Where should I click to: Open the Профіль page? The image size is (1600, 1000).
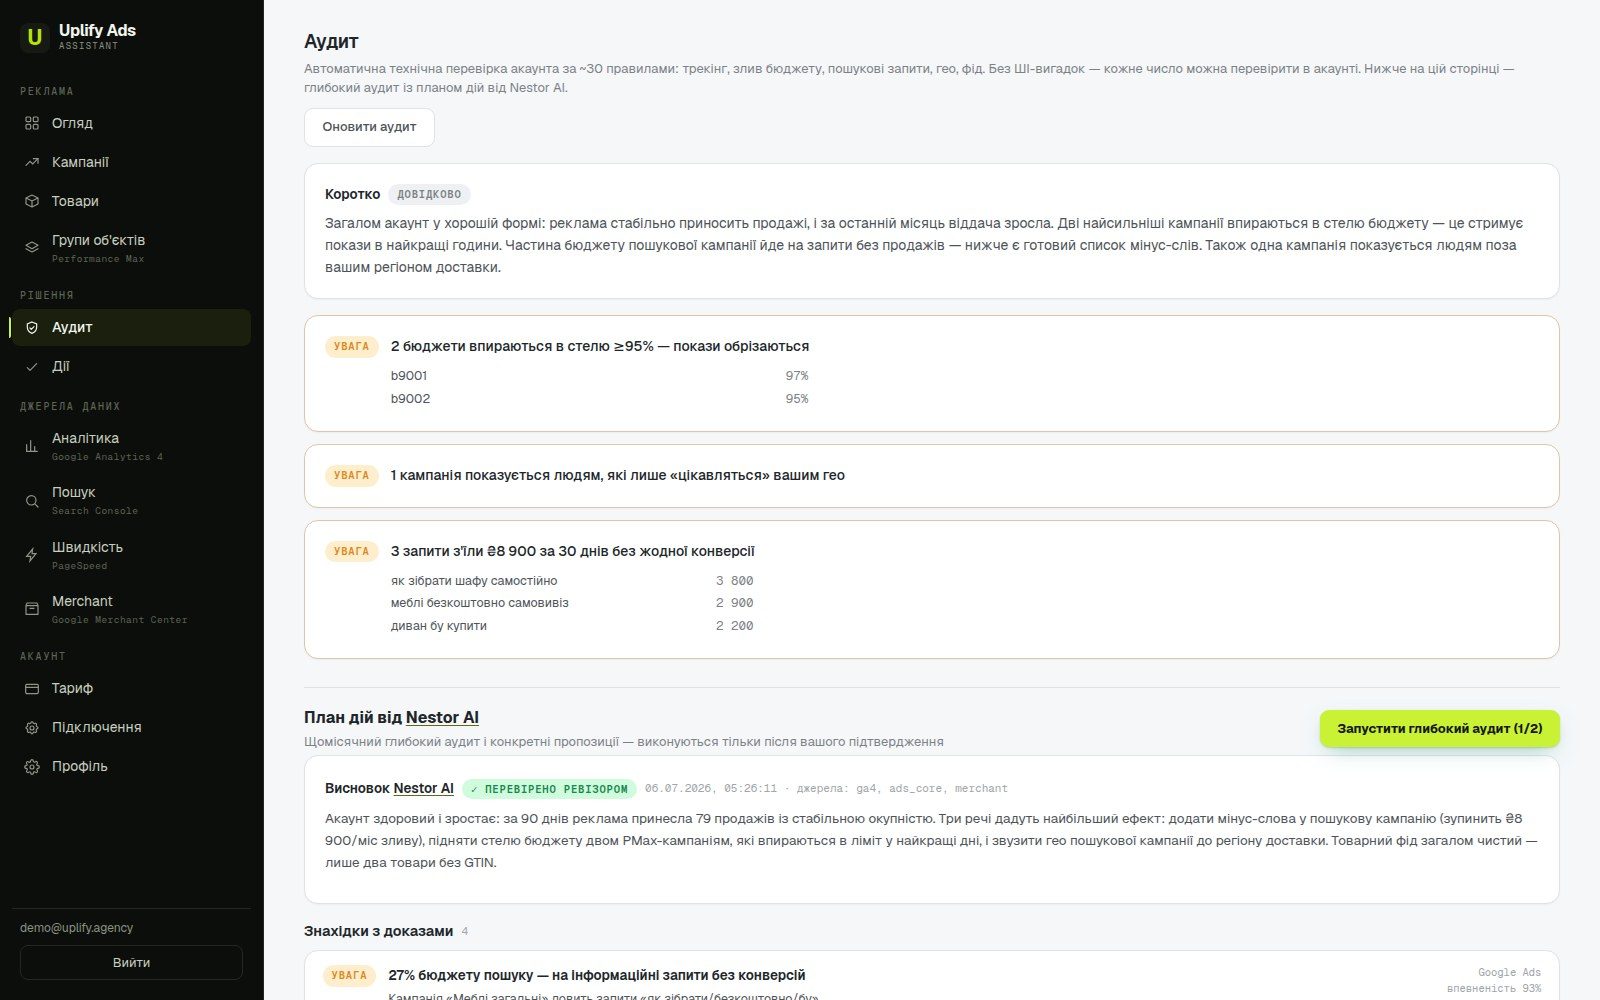(131, 766)
